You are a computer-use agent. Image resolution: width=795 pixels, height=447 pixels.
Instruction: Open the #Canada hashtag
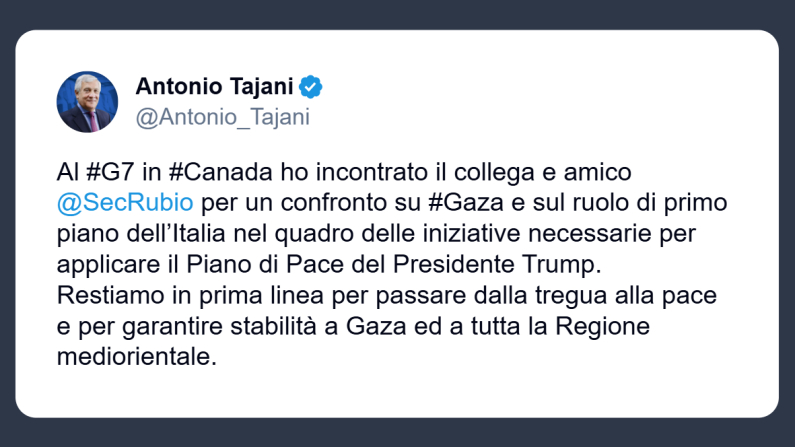click(x=205, y=174)
